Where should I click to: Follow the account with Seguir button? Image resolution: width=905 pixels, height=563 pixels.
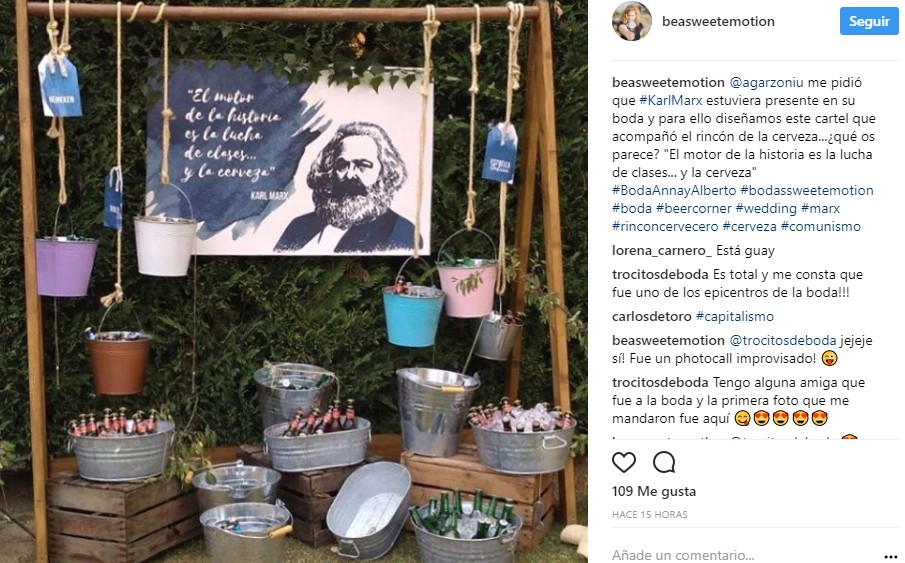(x=869, y=21)
